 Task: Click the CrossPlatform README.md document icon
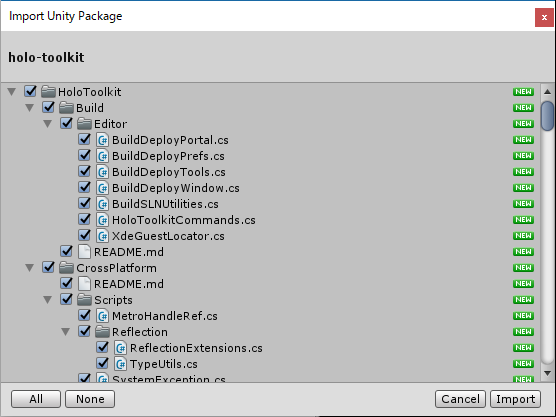pos(84,284)
